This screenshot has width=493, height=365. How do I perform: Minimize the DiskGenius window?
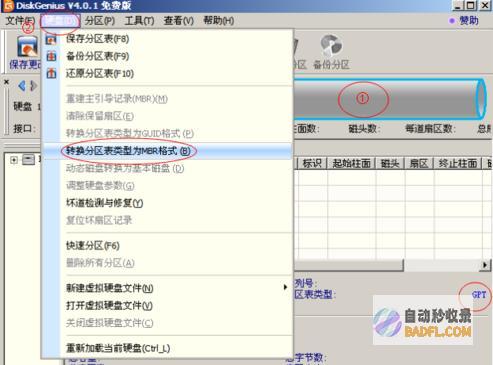point(458,5)
